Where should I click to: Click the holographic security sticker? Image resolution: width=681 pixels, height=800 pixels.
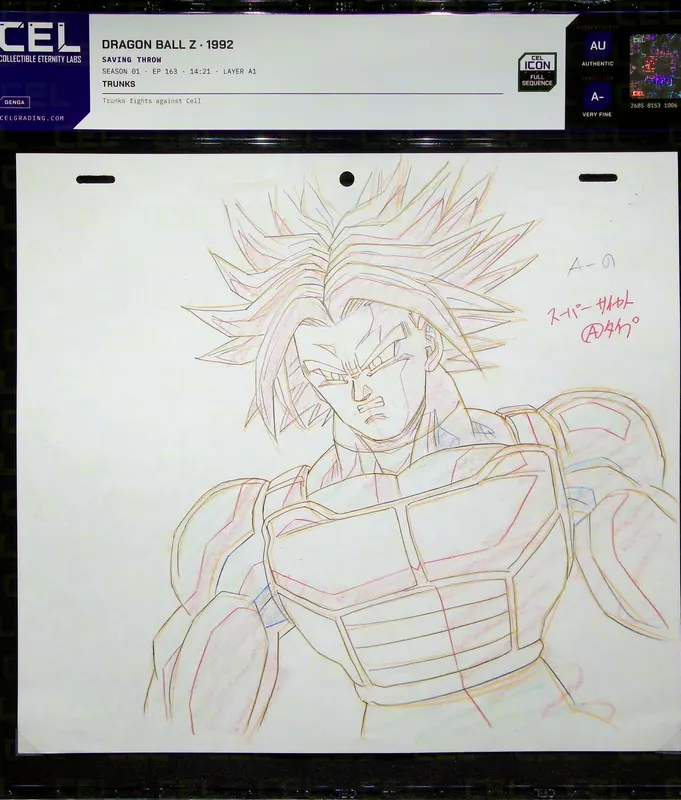[655, 66]
